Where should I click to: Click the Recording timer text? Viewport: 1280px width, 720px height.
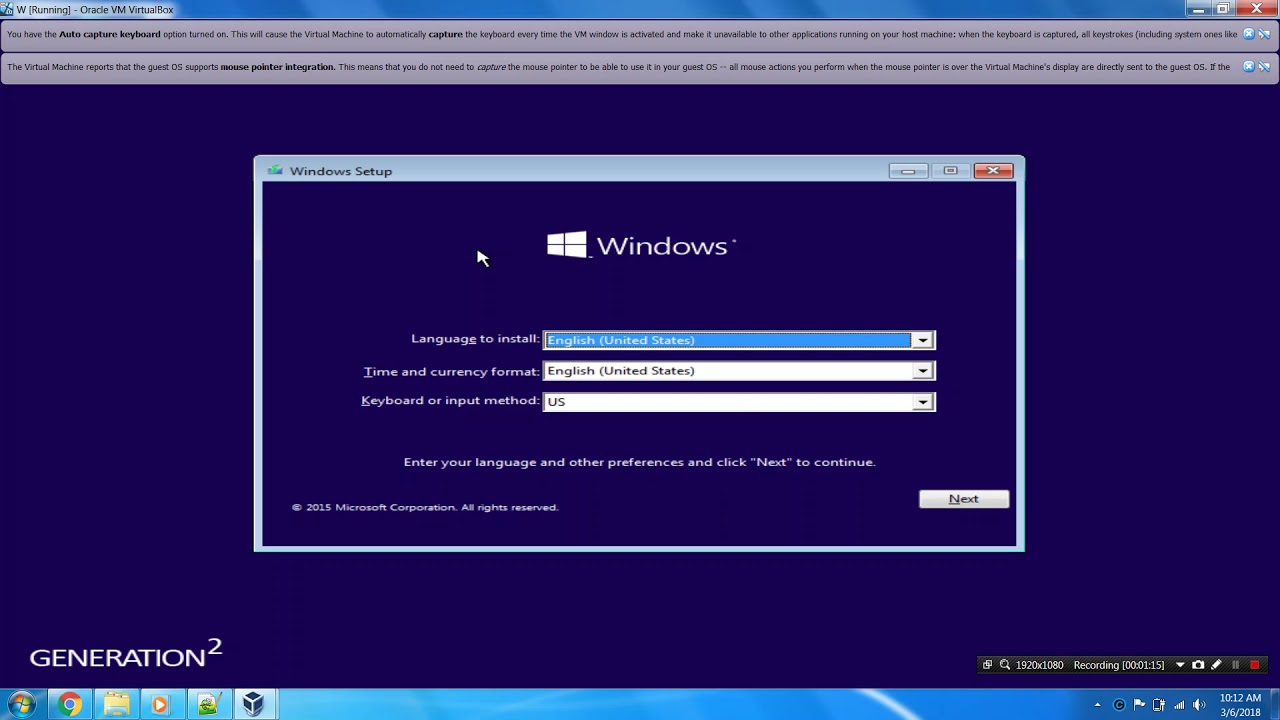point(1119,665)
